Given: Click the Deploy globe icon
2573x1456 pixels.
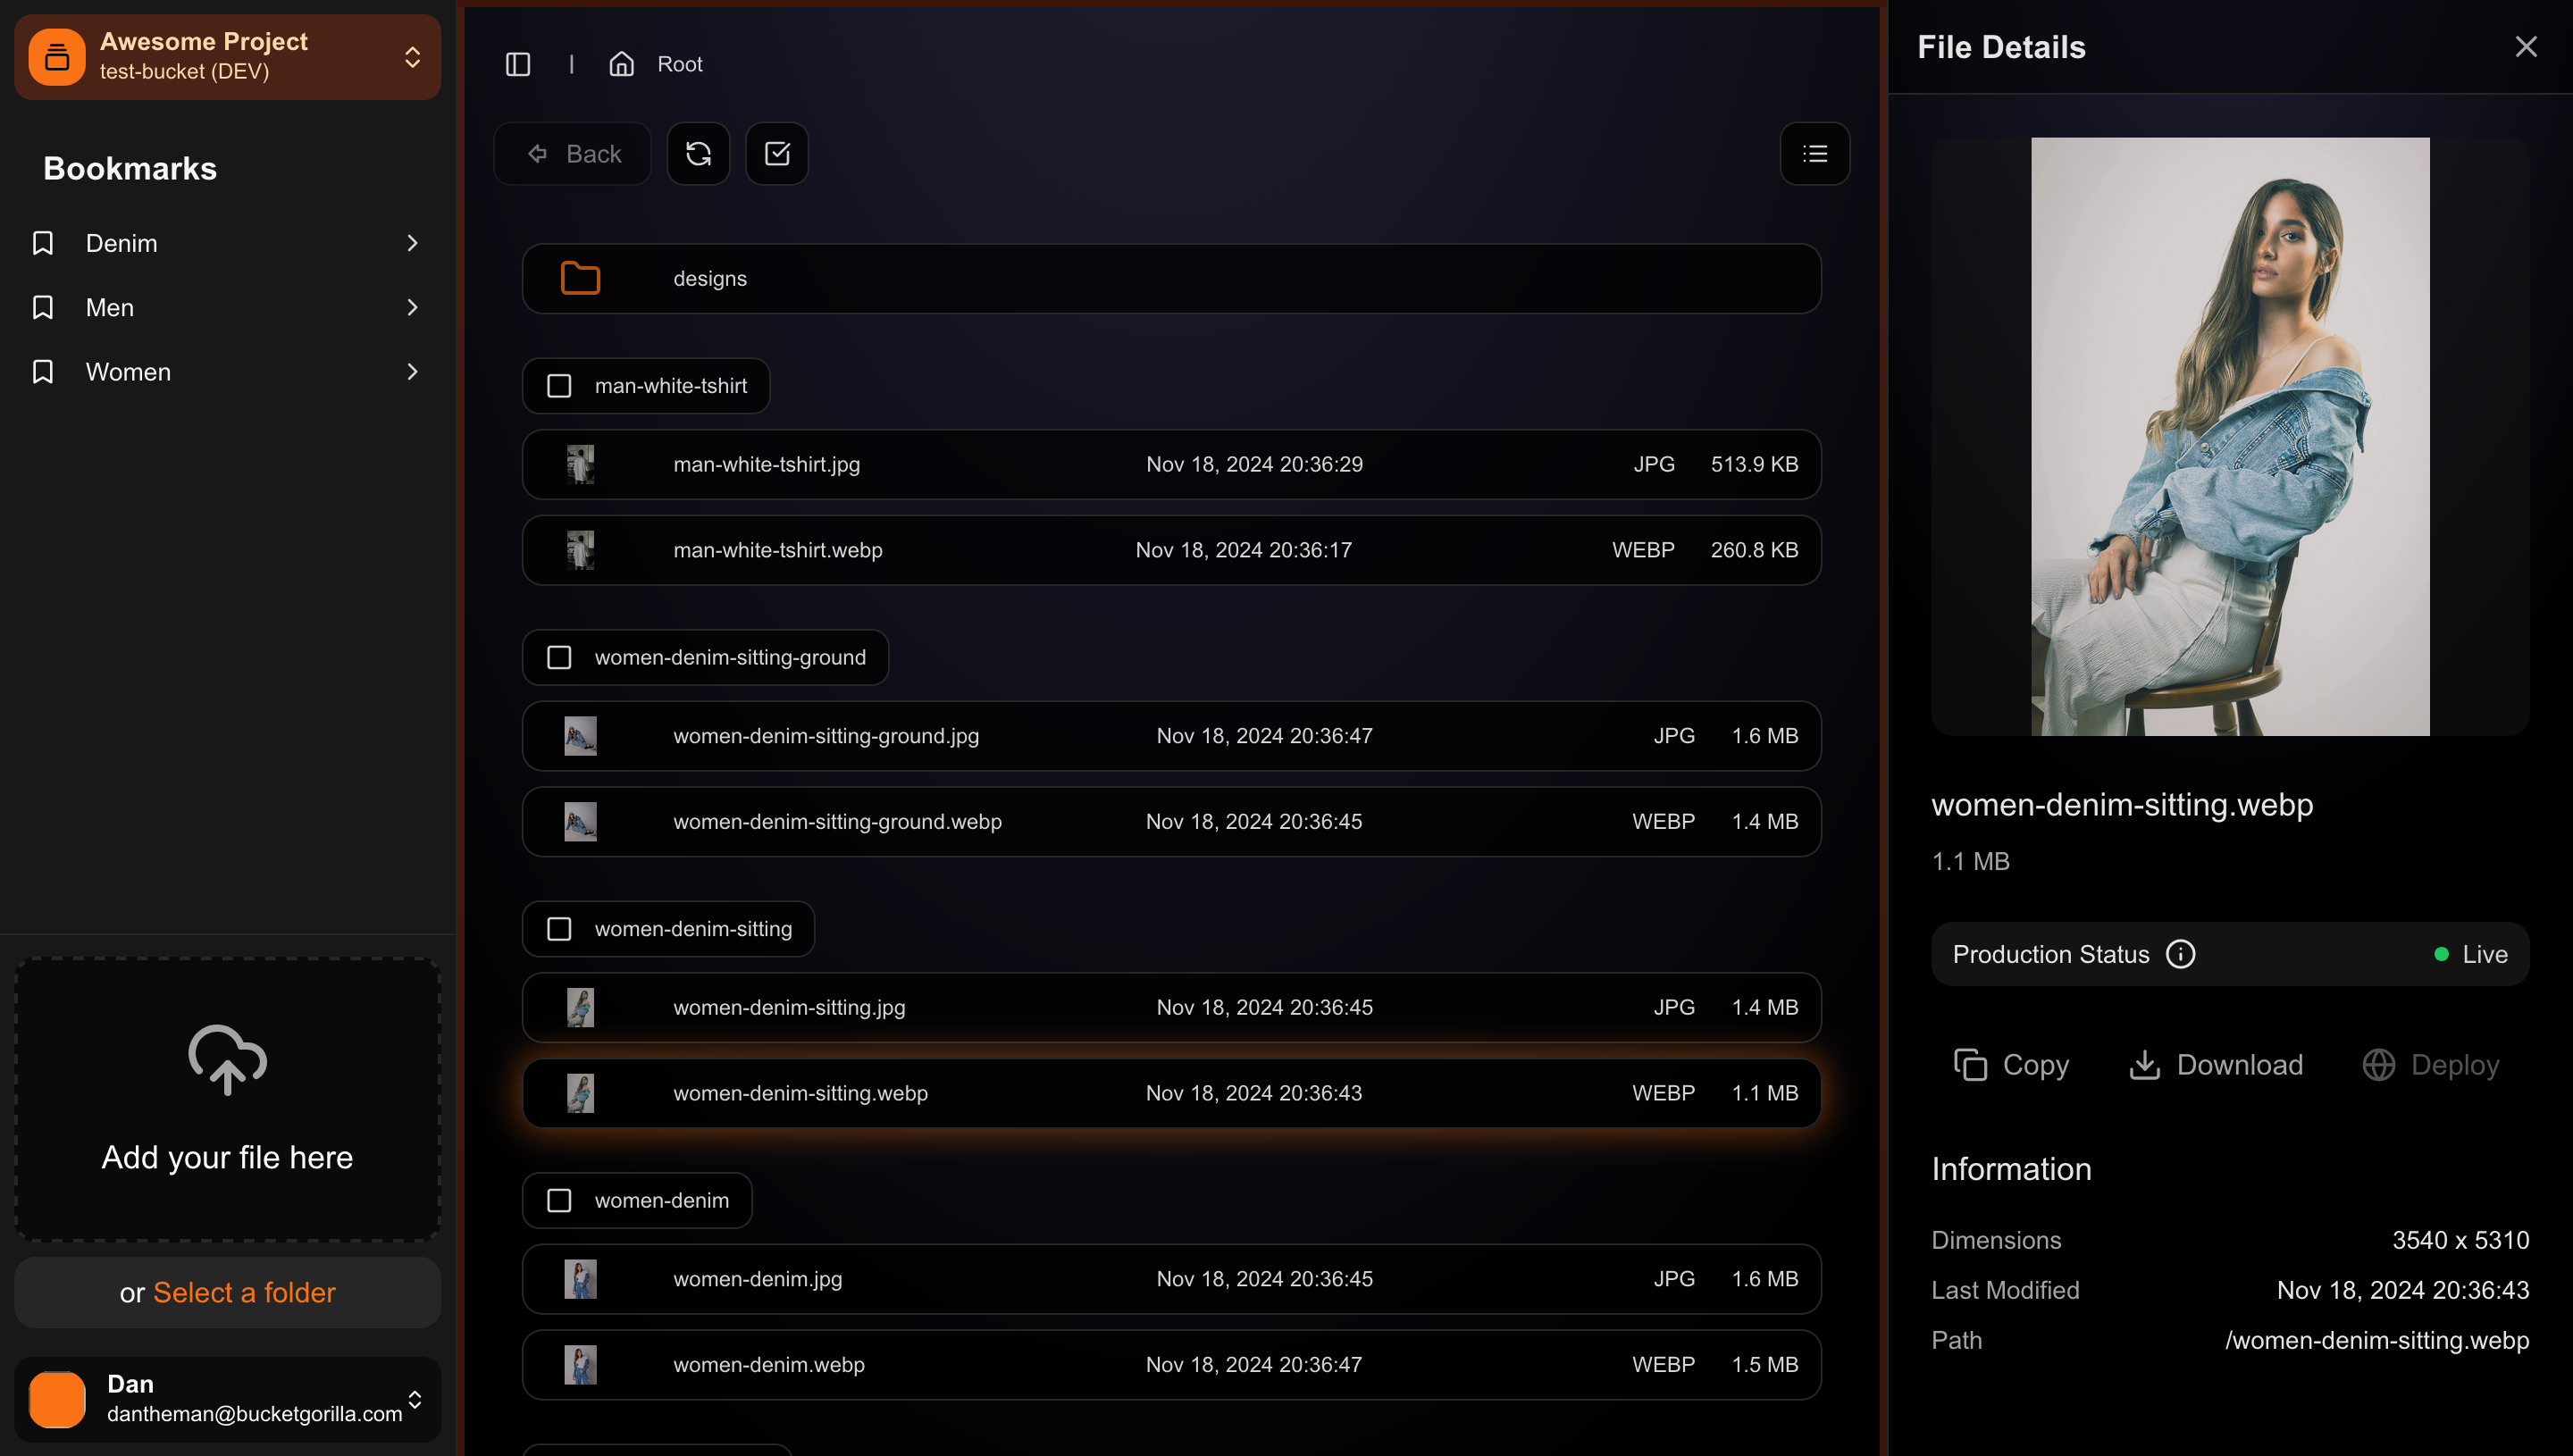Looking at the screenshot, I should pyautogui.click(x=2378, y=1065).
